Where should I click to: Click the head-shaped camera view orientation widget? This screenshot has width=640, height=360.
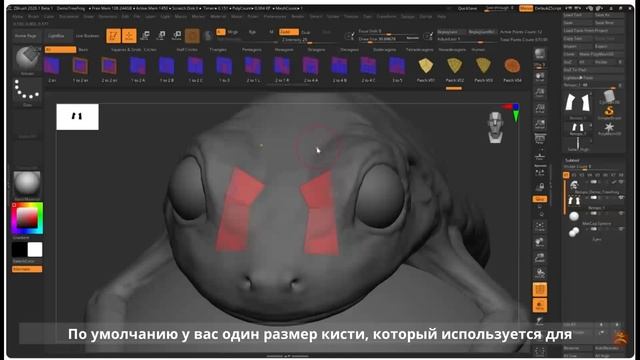pos(495,127)
